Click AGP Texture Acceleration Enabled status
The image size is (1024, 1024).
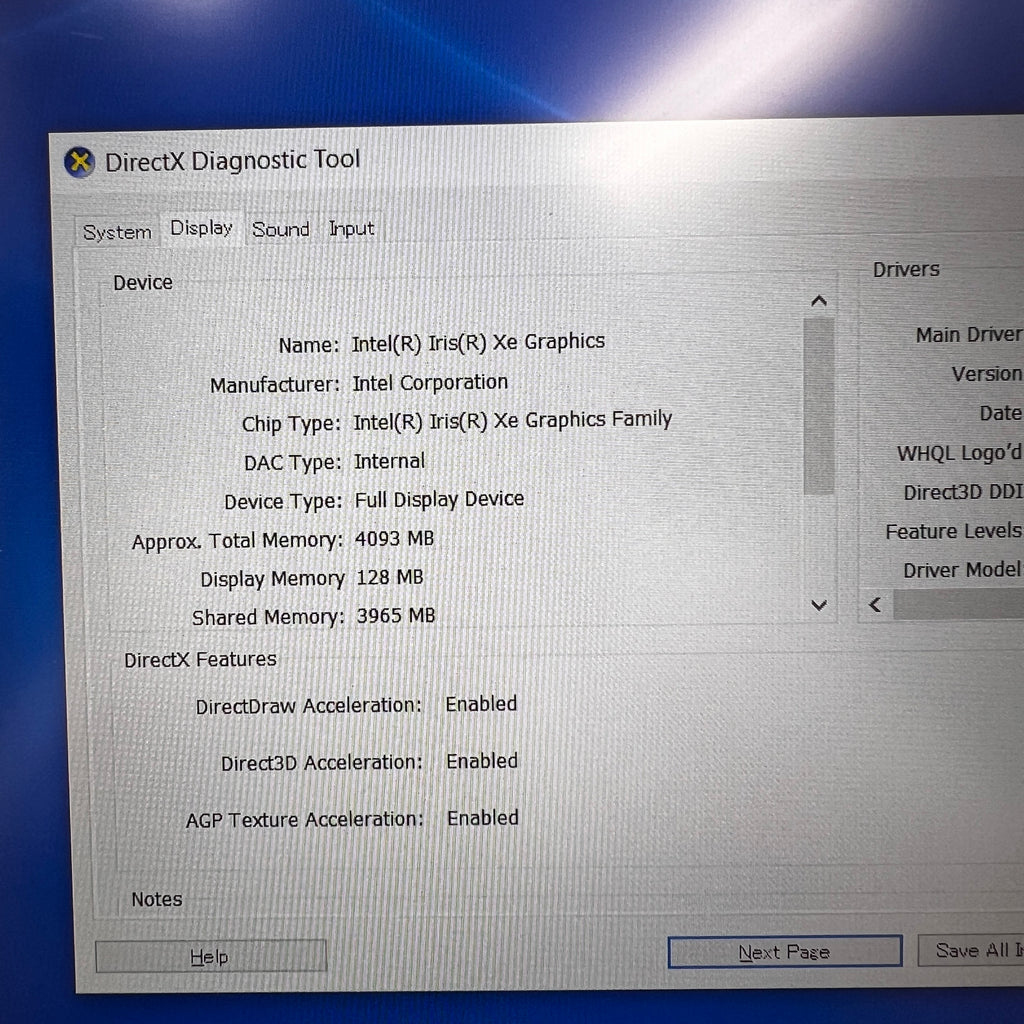[x=483, y=818]
